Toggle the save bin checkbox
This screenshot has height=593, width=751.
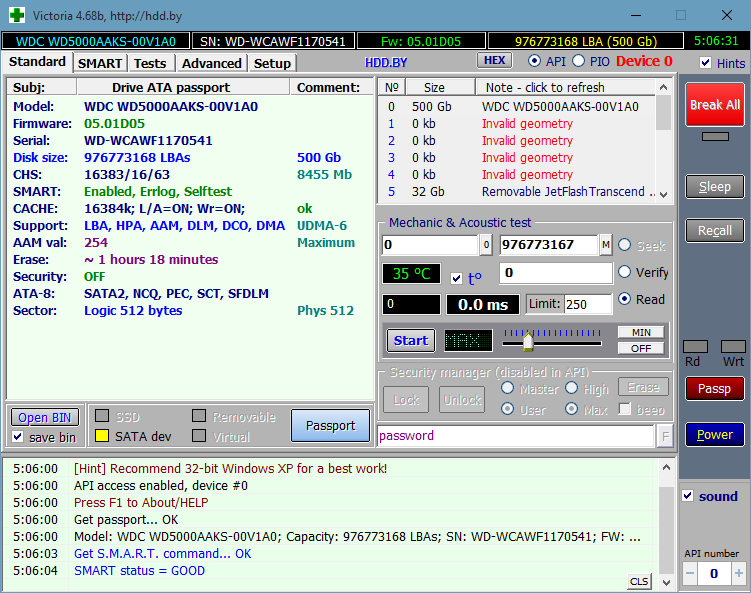coord(18,437)
